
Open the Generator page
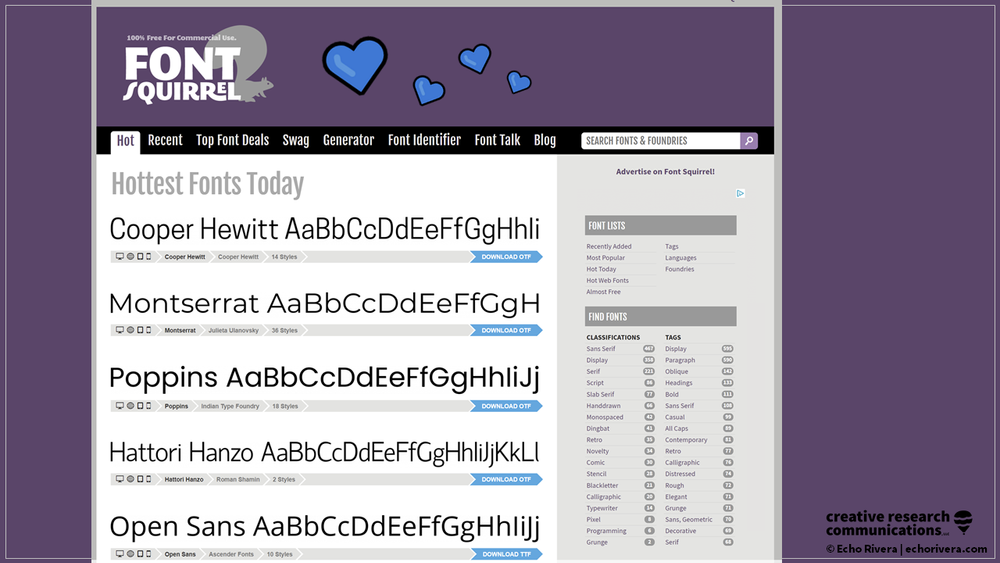point(348,140)
